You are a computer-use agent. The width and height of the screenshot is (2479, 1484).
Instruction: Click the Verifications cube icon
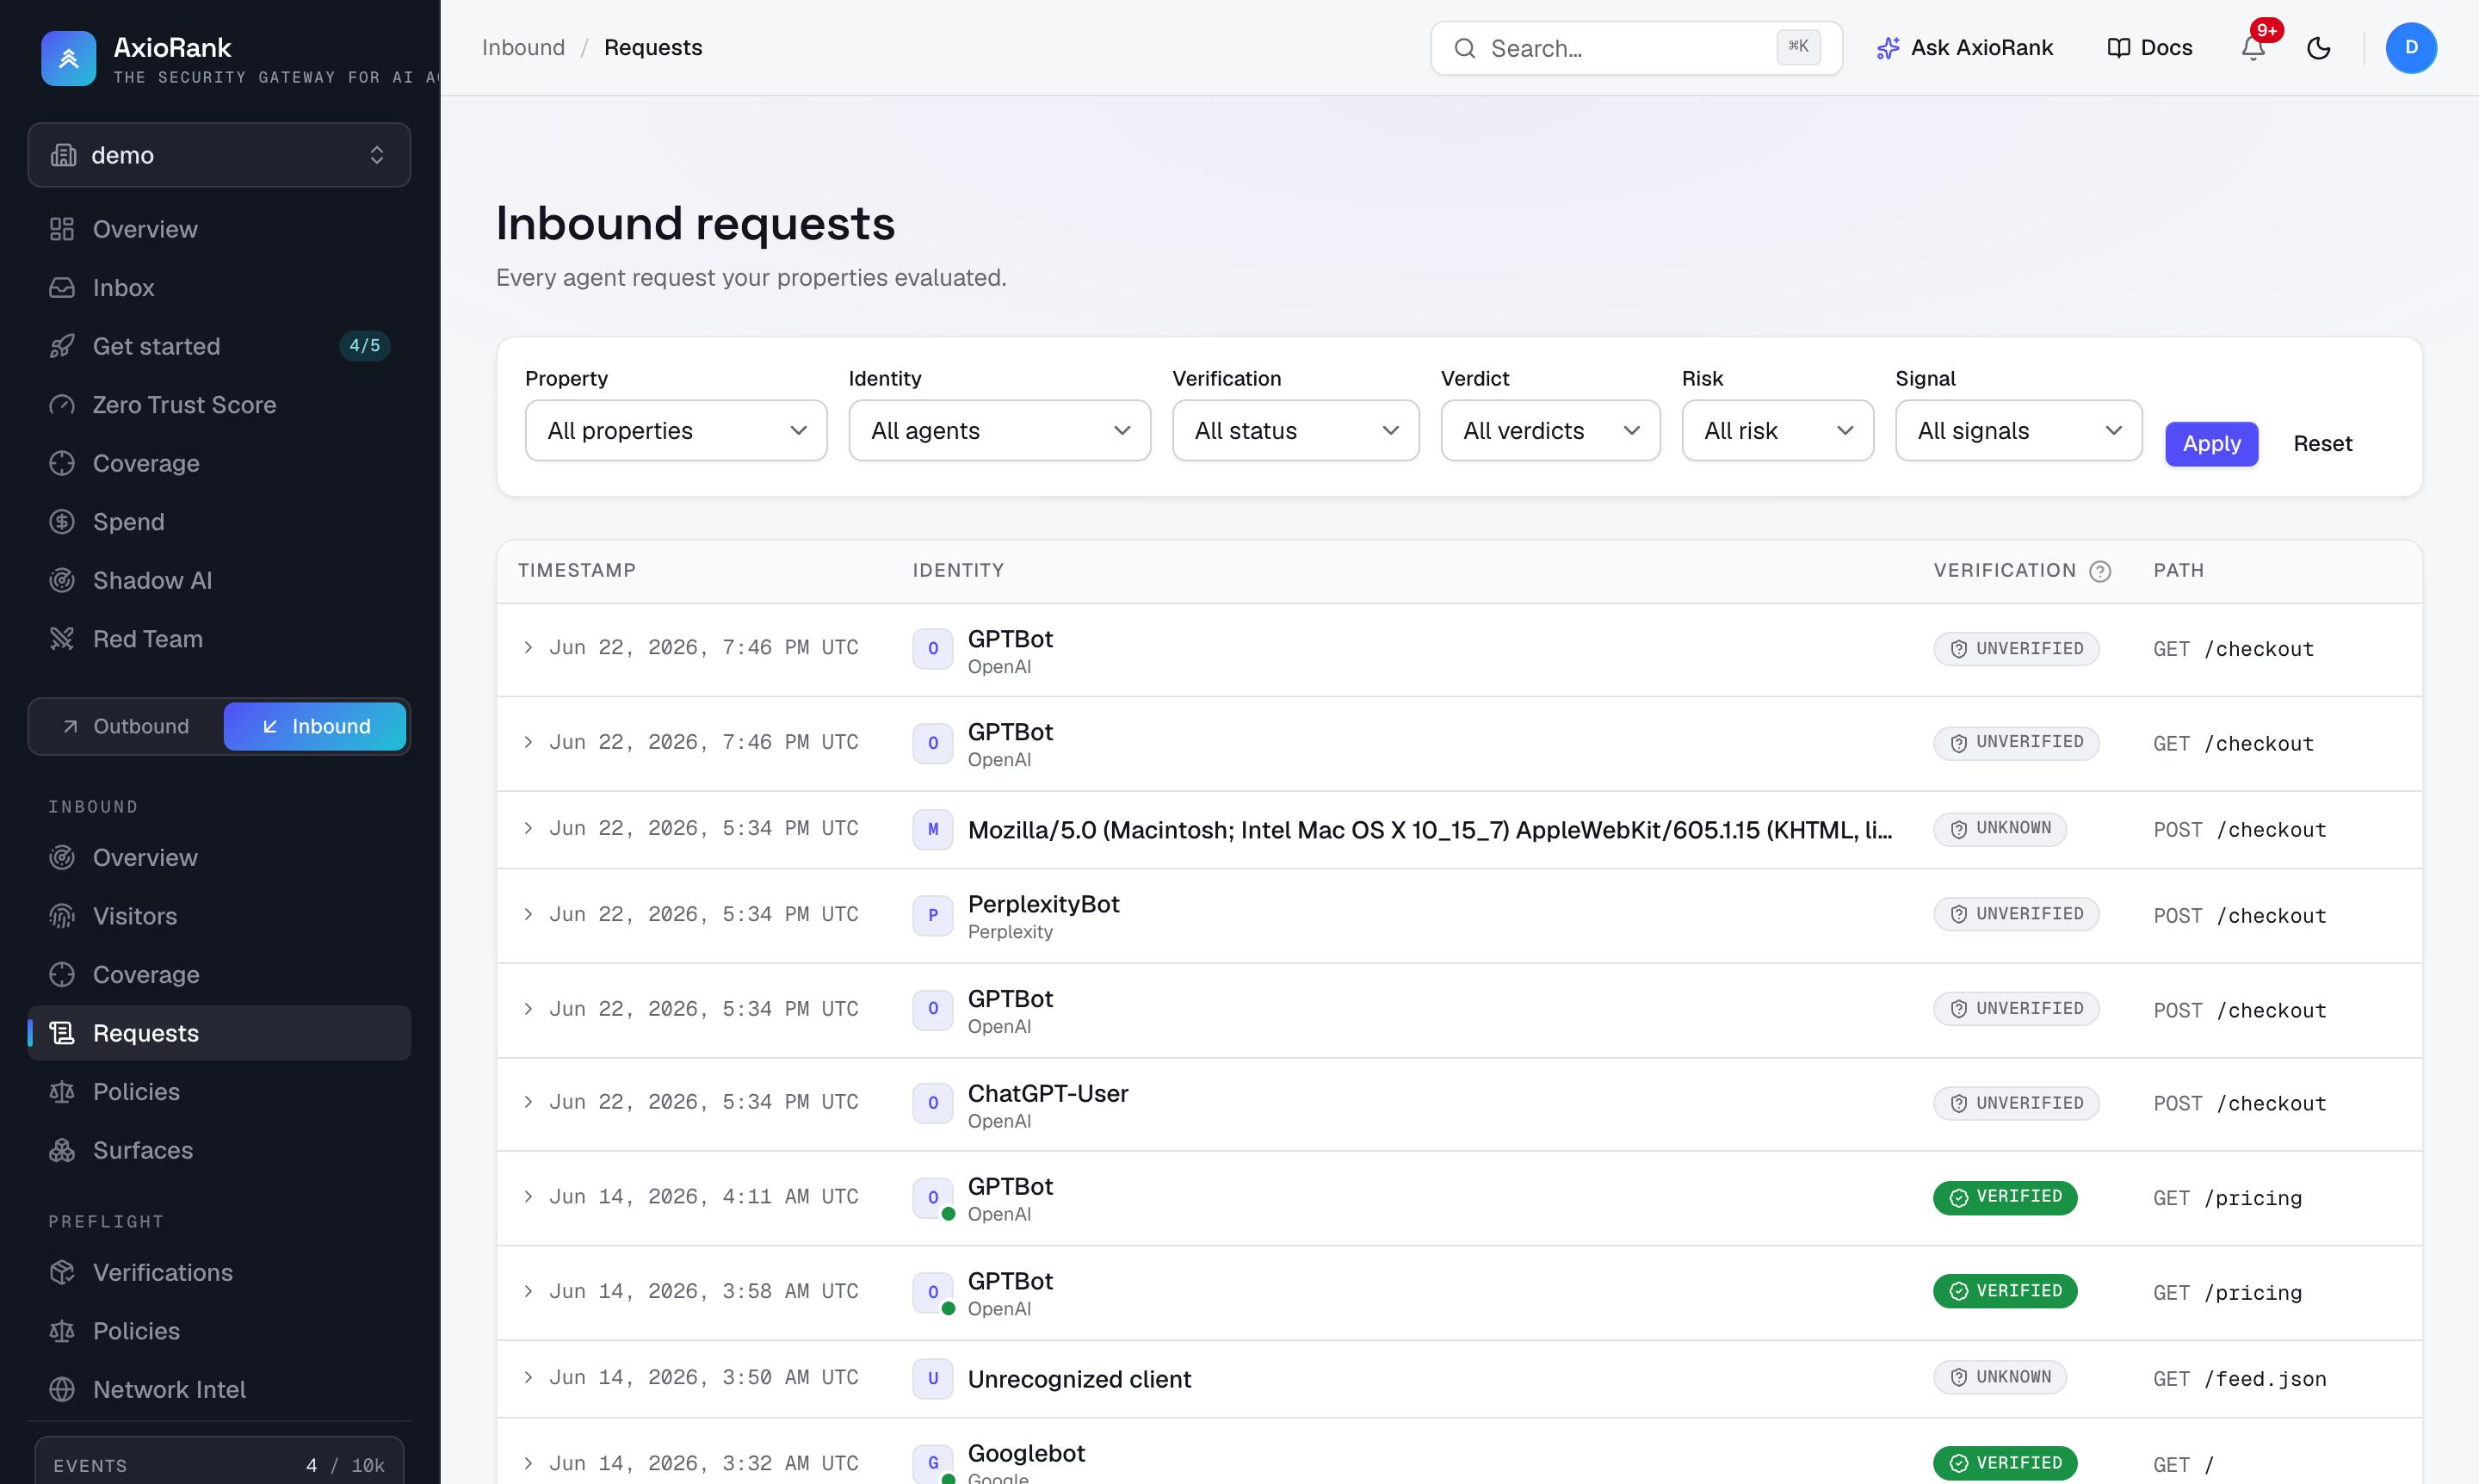click(x=62, y=1272)
